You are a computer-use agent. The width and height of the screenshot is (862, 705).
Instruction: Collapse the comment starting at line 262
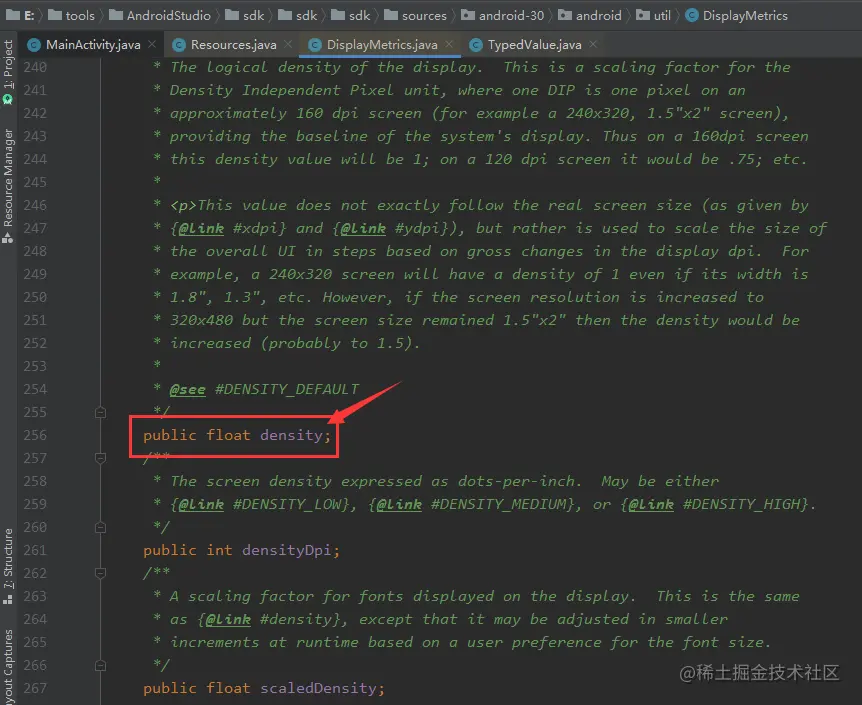[x=100, y=573]
